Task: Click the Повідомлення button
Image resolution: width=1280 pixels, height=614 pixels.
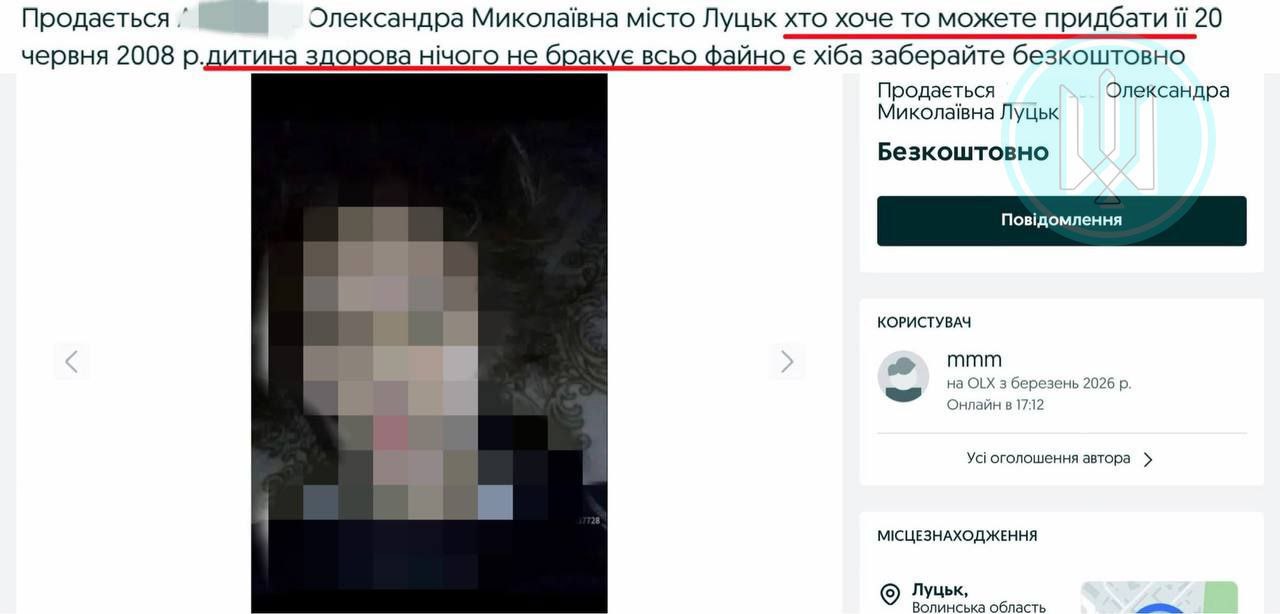Action: pos(1061,220)
